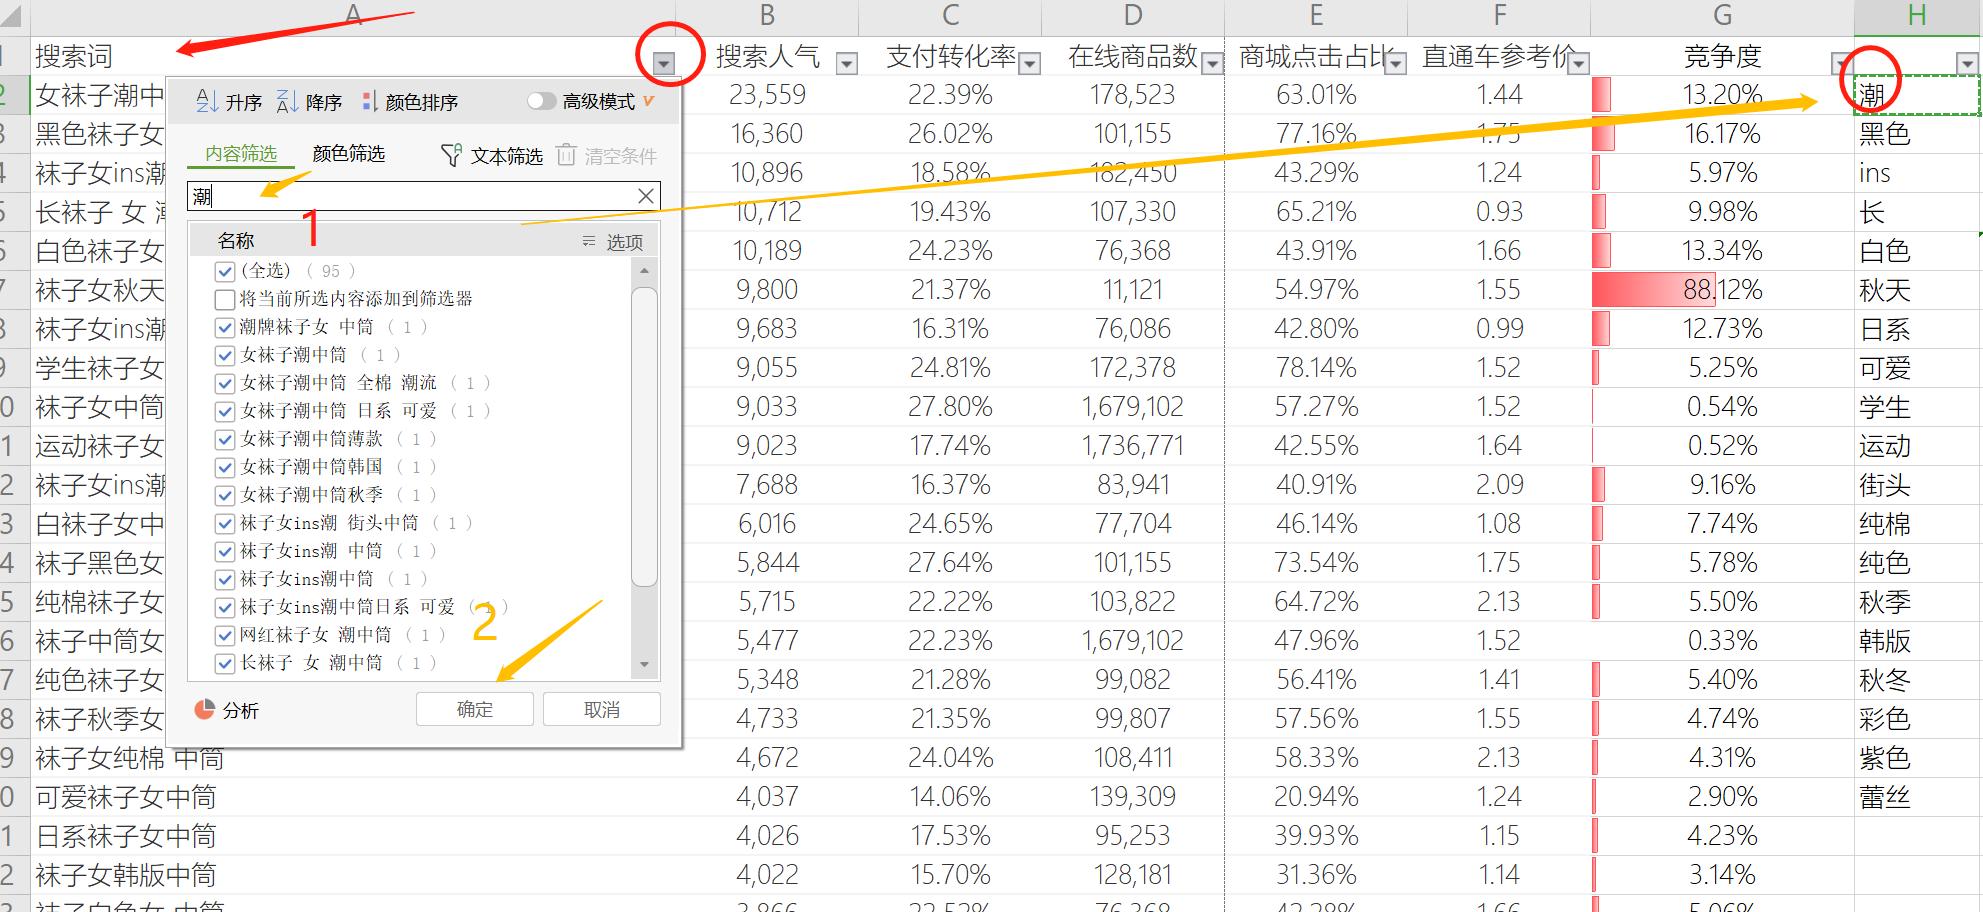This screenshot has height=912, width=1983.
Task: Clear the search box using the X icon
Action: click(x=645, y=195)
